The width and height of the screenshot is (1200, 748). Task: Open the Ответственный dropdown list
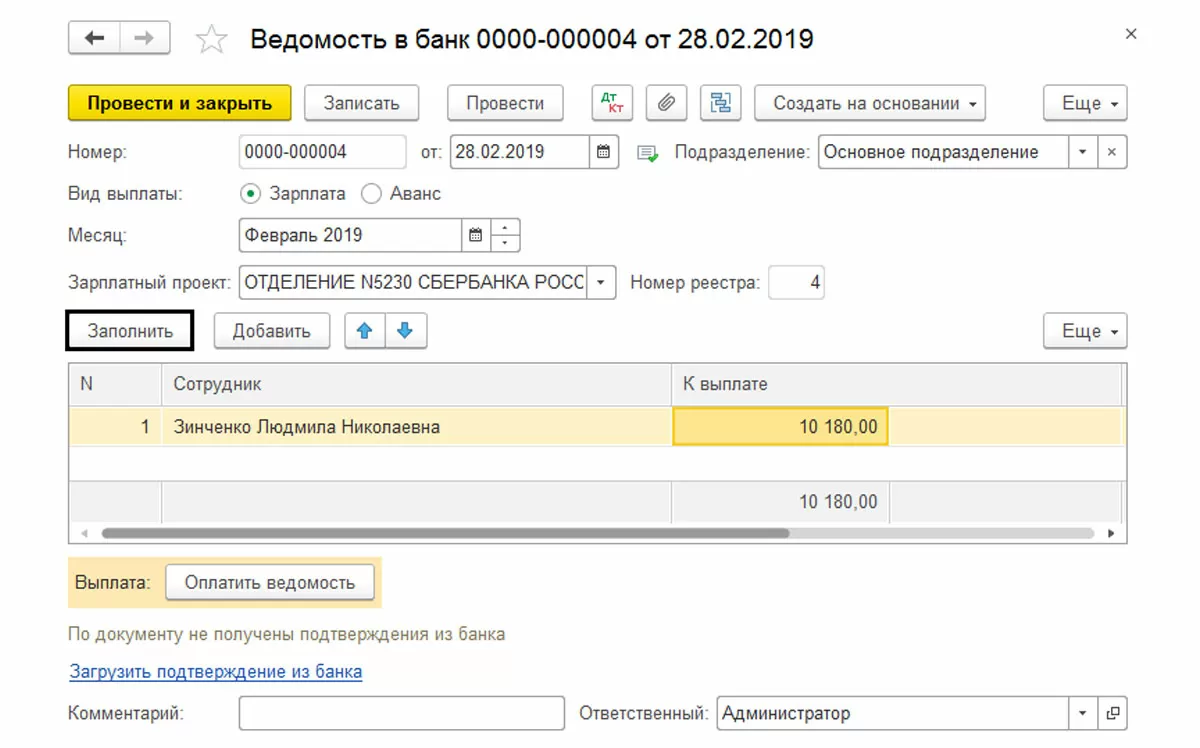pos(1082,714)
